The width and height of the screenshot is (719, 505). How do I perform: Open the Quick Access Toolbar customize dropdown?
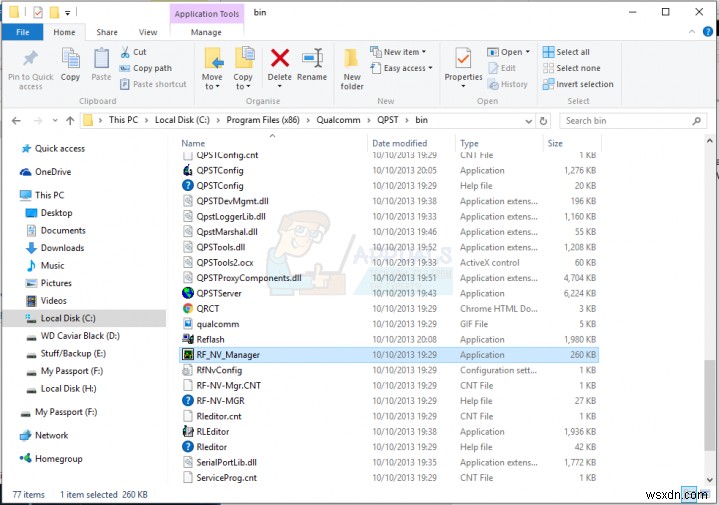point(67,13)
